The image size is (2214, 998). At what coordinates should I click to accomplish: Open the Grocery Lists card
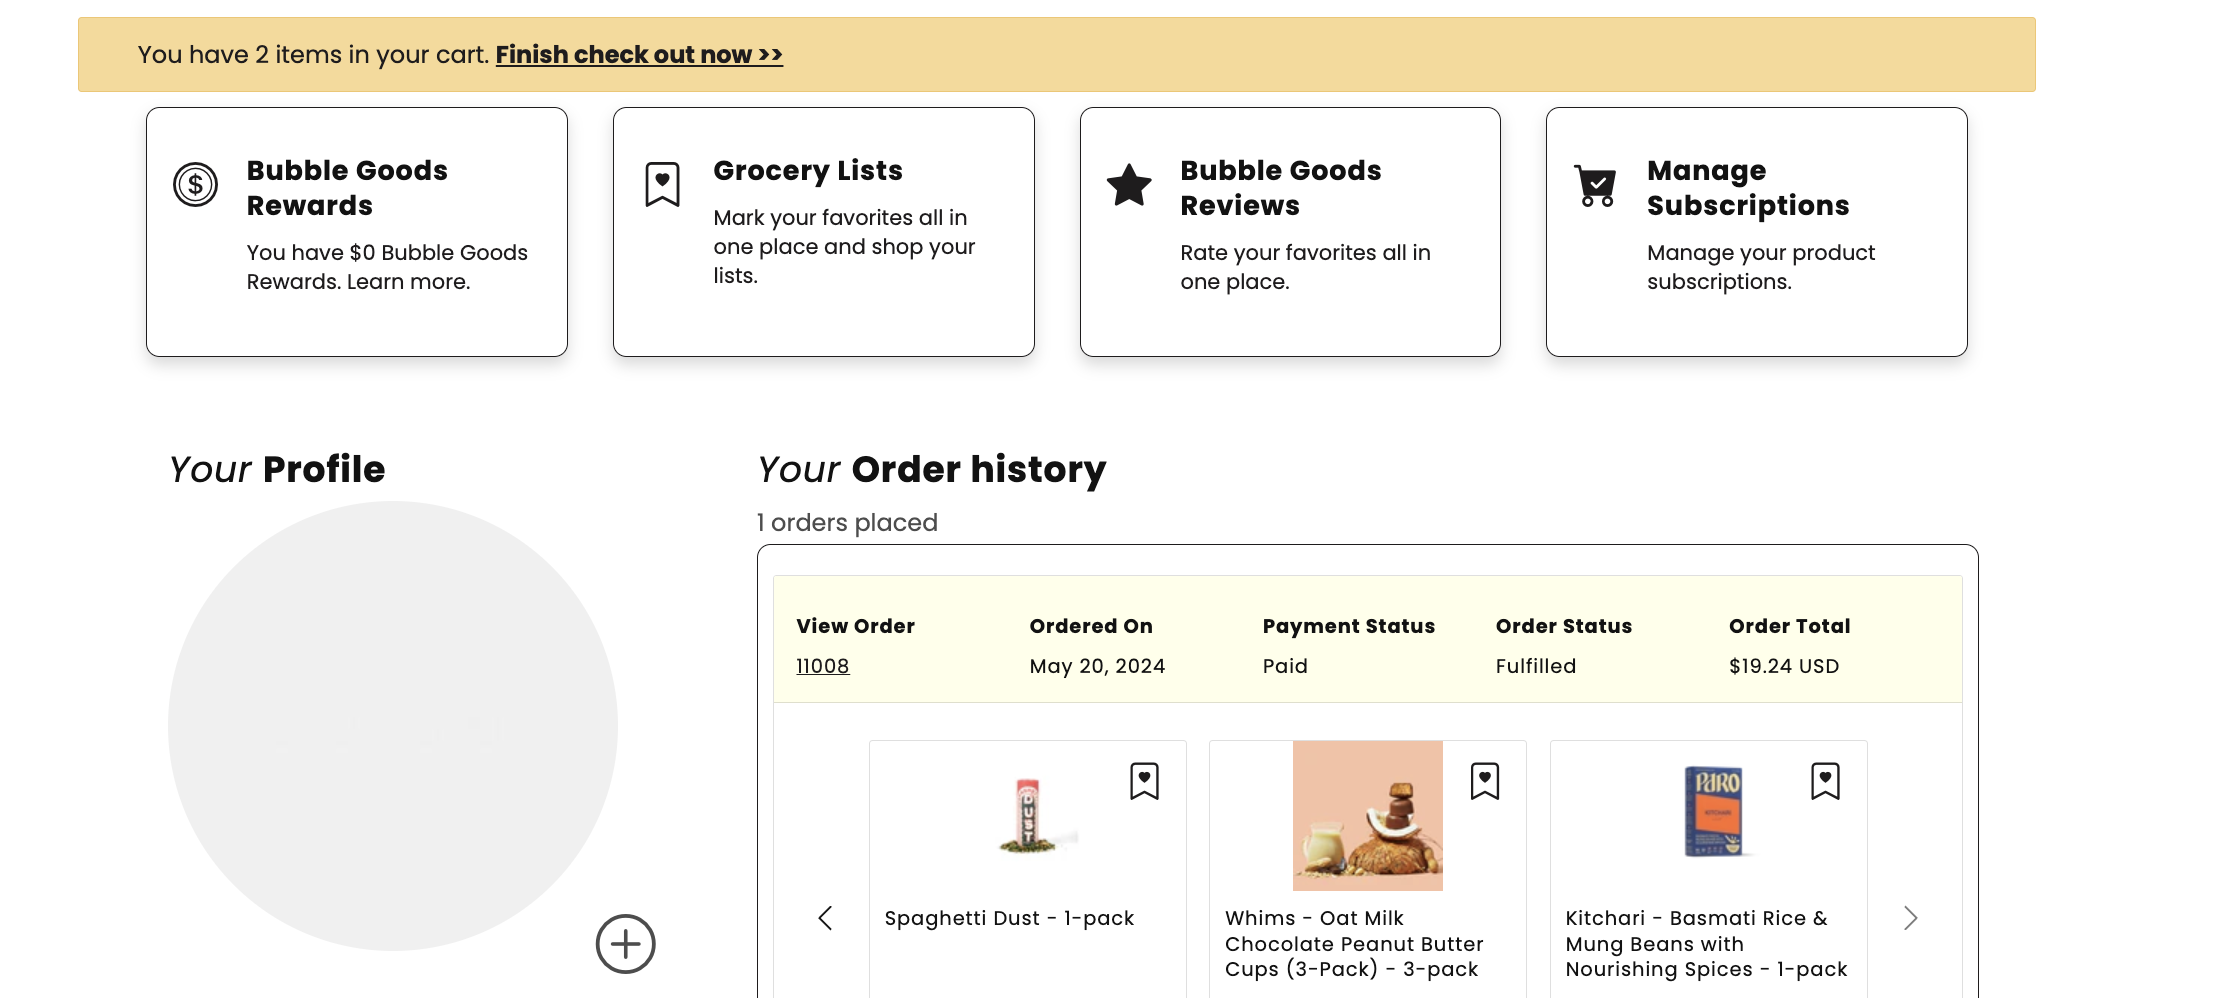[824, 232]
